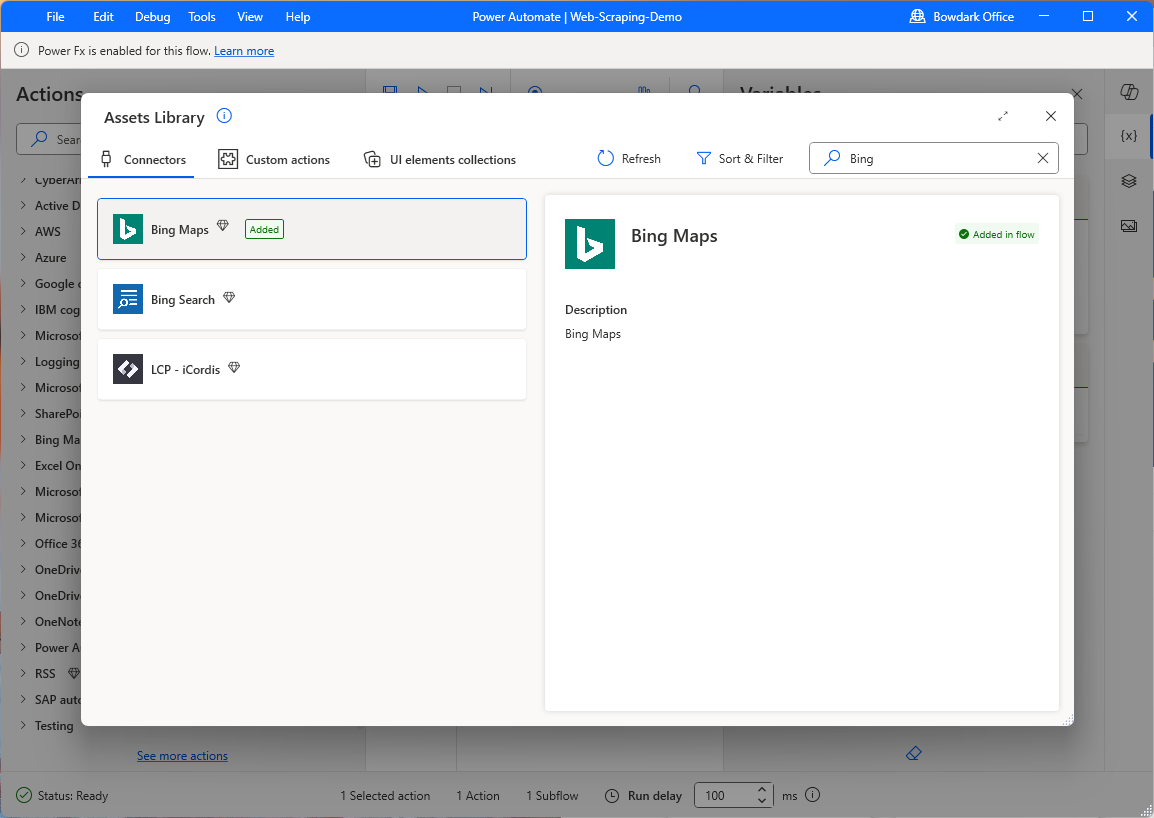1154x818 pixels.
Task: Click the Run flow play icon
Action: click(x=422, y=91)
